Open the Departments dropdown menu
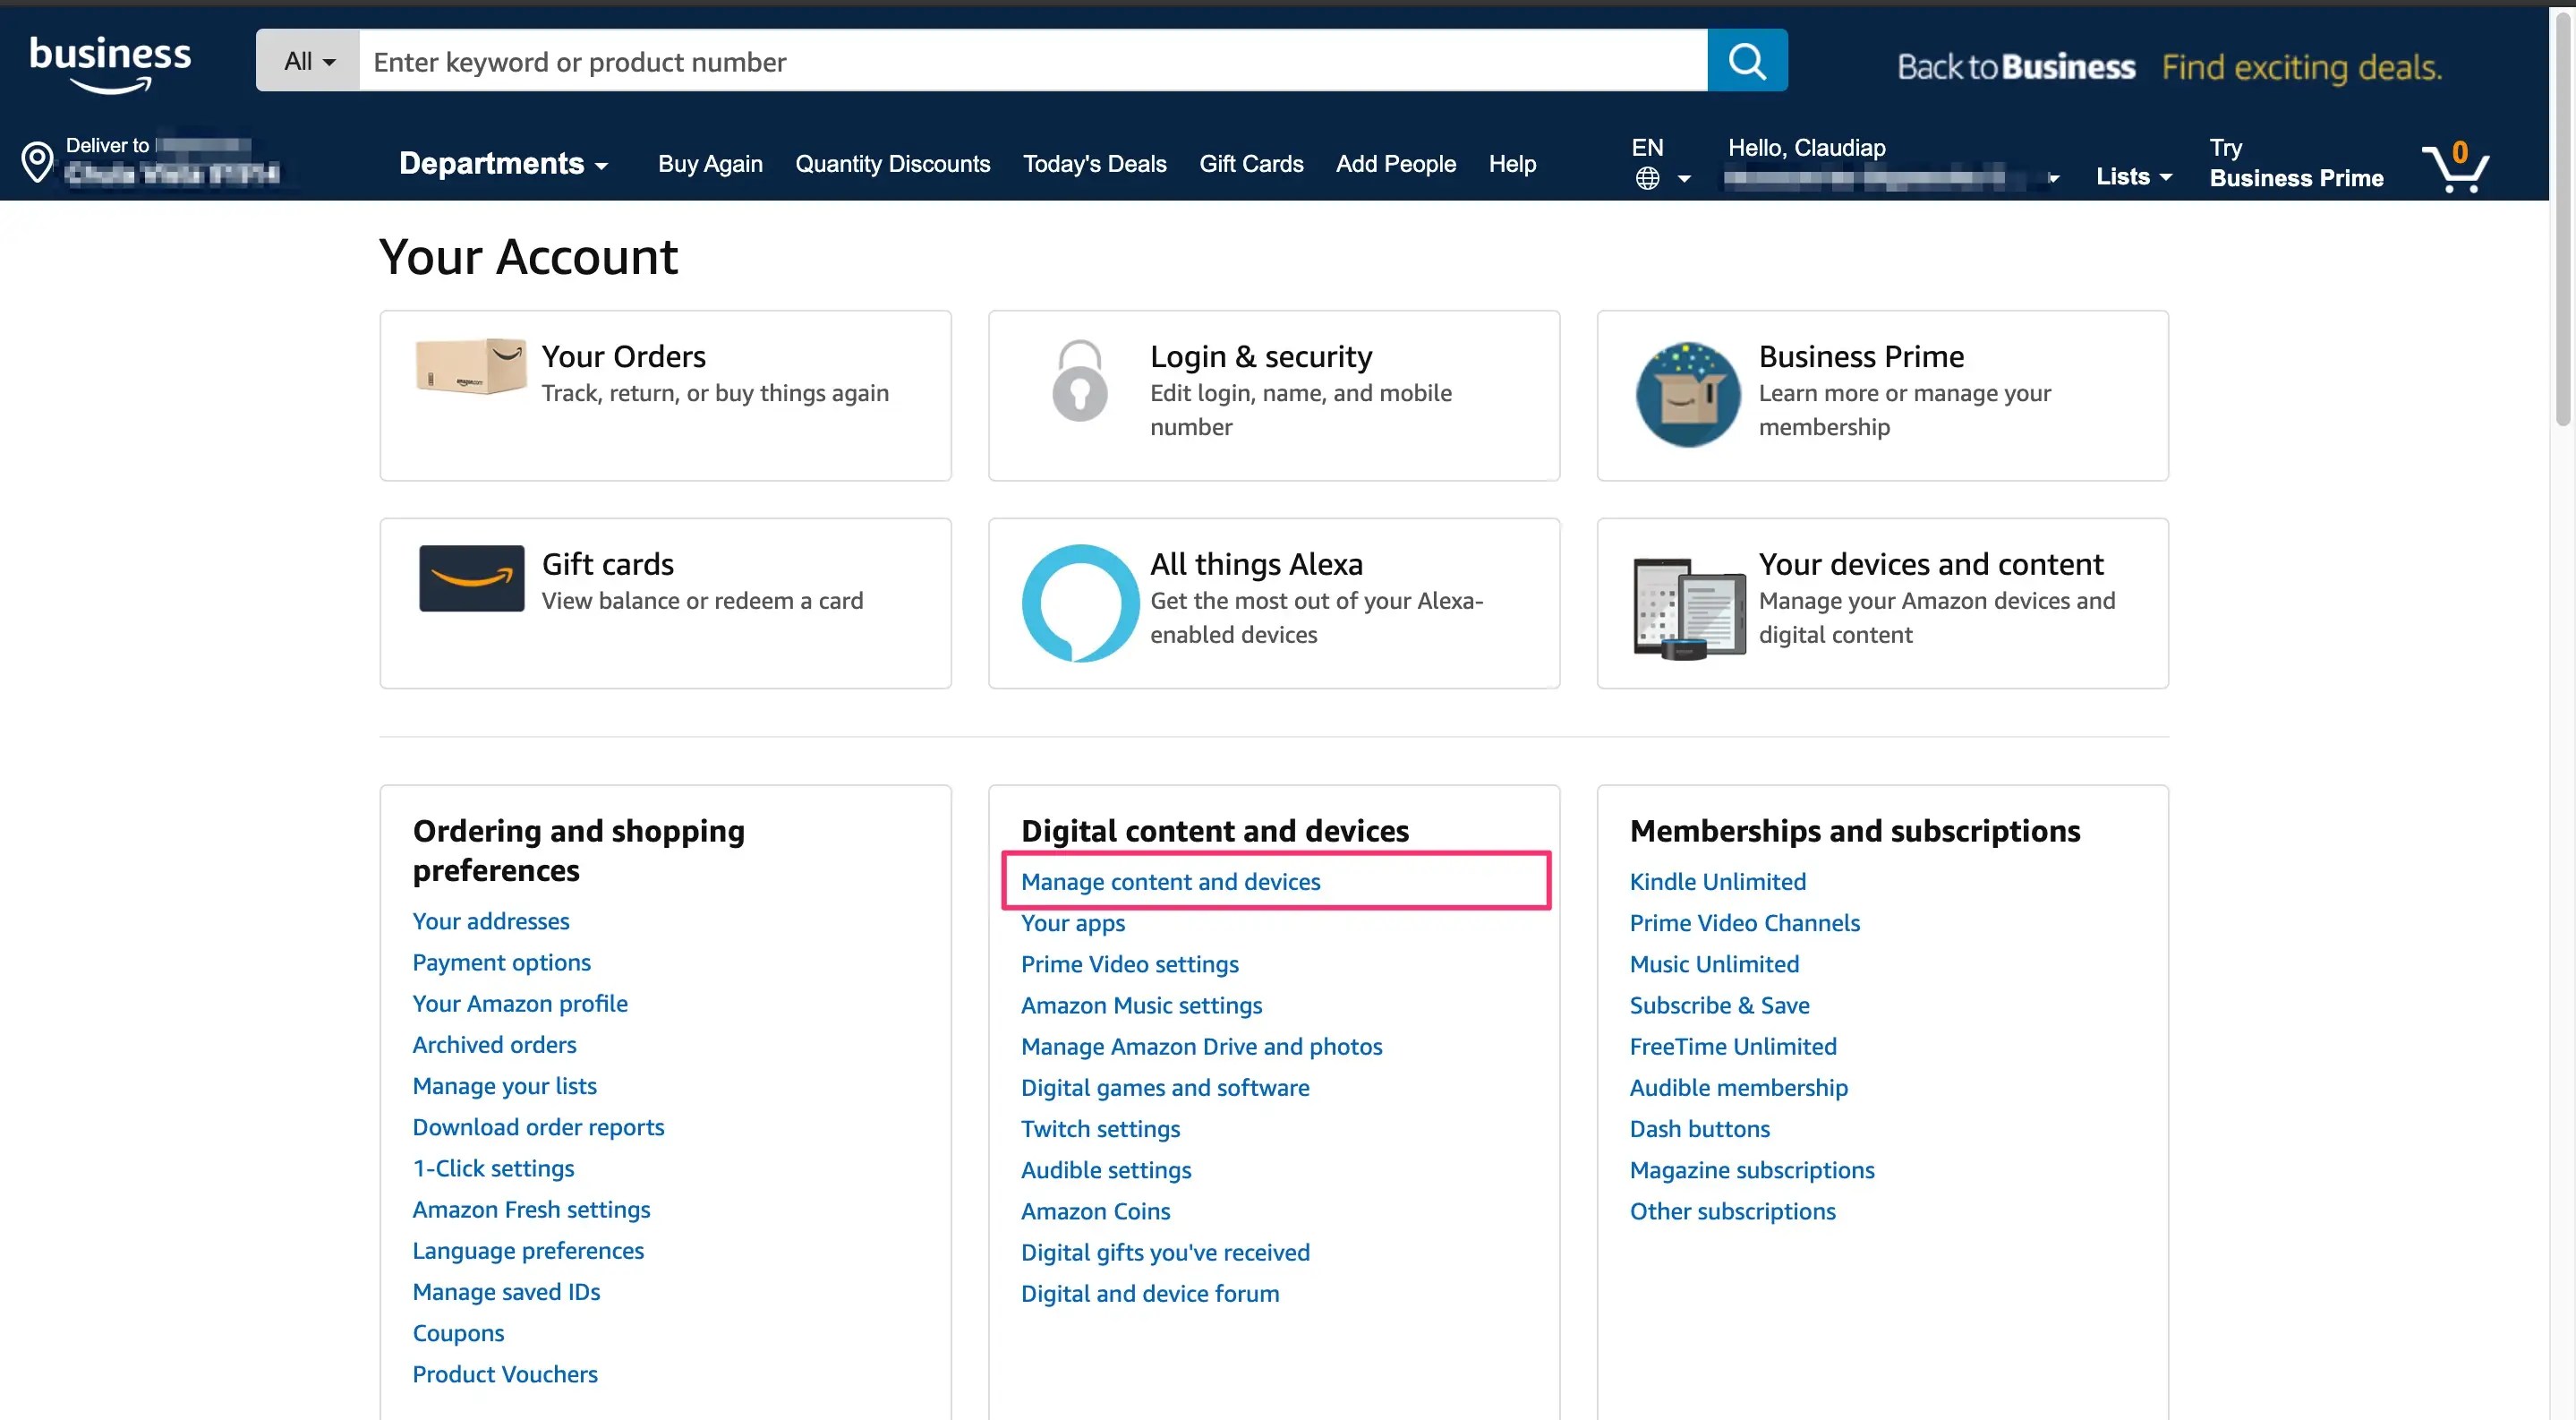Viewport: 2576px width, 1420px height. pos(503,164)
